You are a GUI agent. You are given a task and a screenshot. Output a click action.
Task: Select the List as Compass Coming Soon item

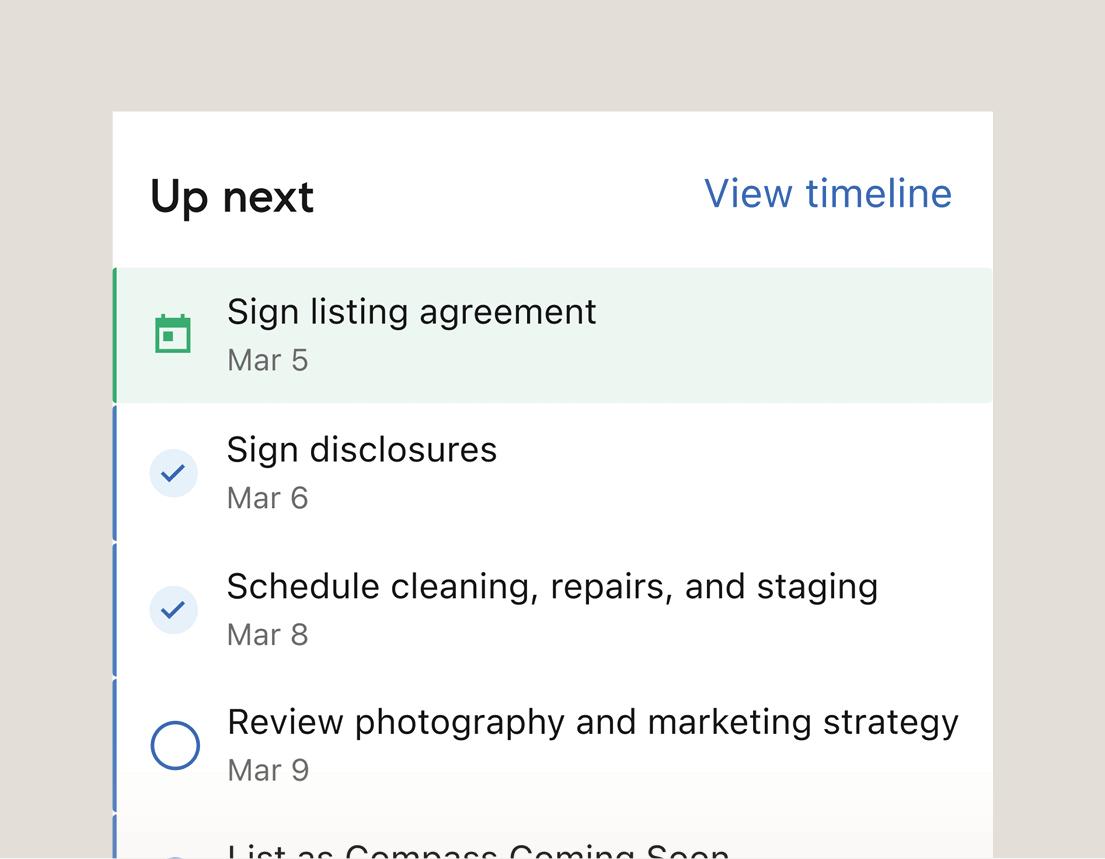[478, 851]
